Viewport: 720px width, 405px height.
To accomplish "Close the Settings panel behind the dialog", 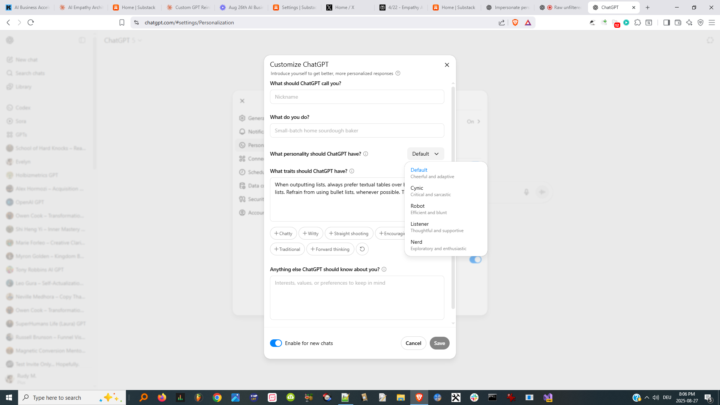I will pos(242,101).
